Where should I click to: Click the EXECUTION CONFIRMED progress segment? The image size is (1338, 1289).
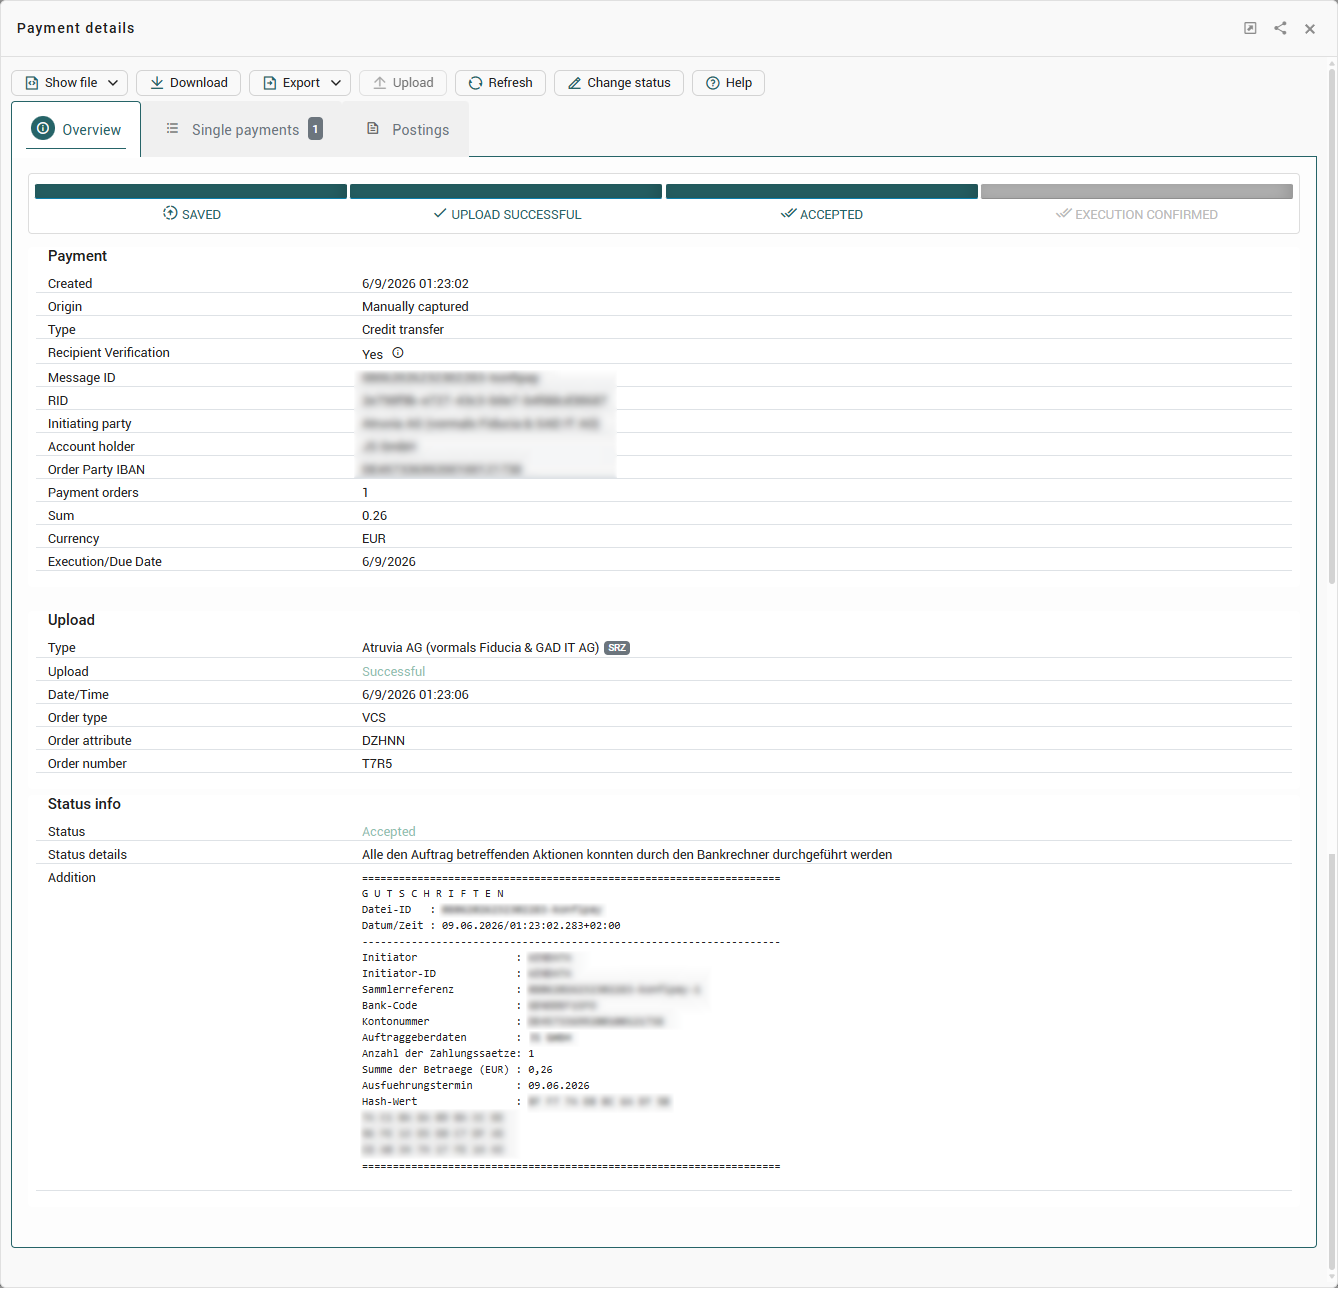pos(1137,191)
